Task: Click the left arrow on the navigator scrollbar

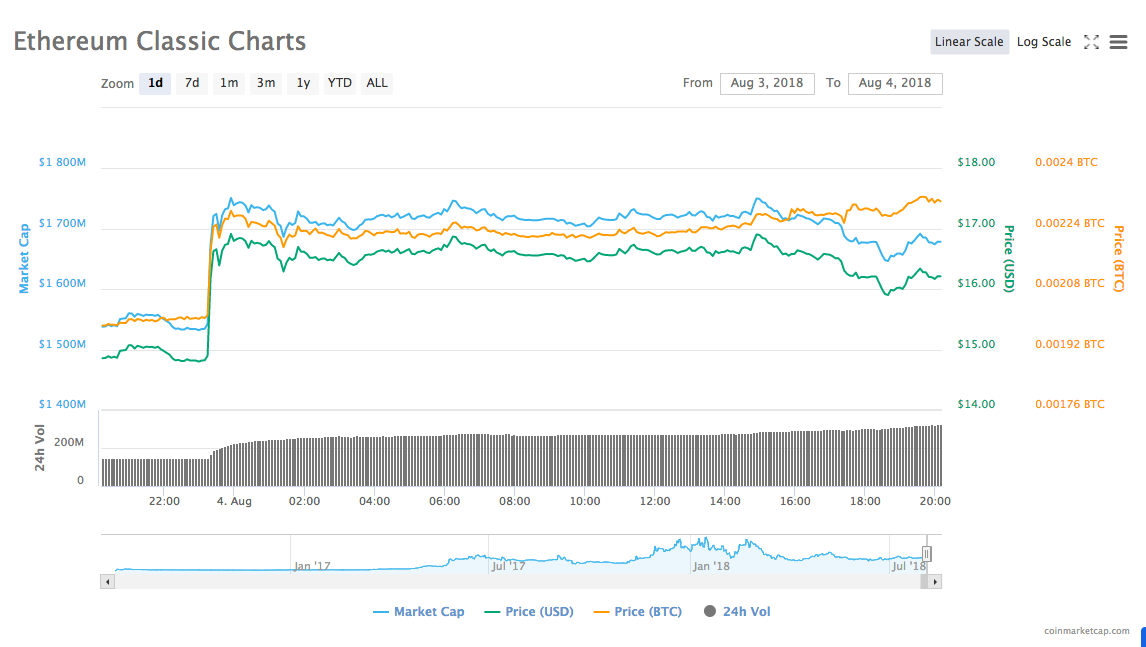Action: tap(107, 580)
